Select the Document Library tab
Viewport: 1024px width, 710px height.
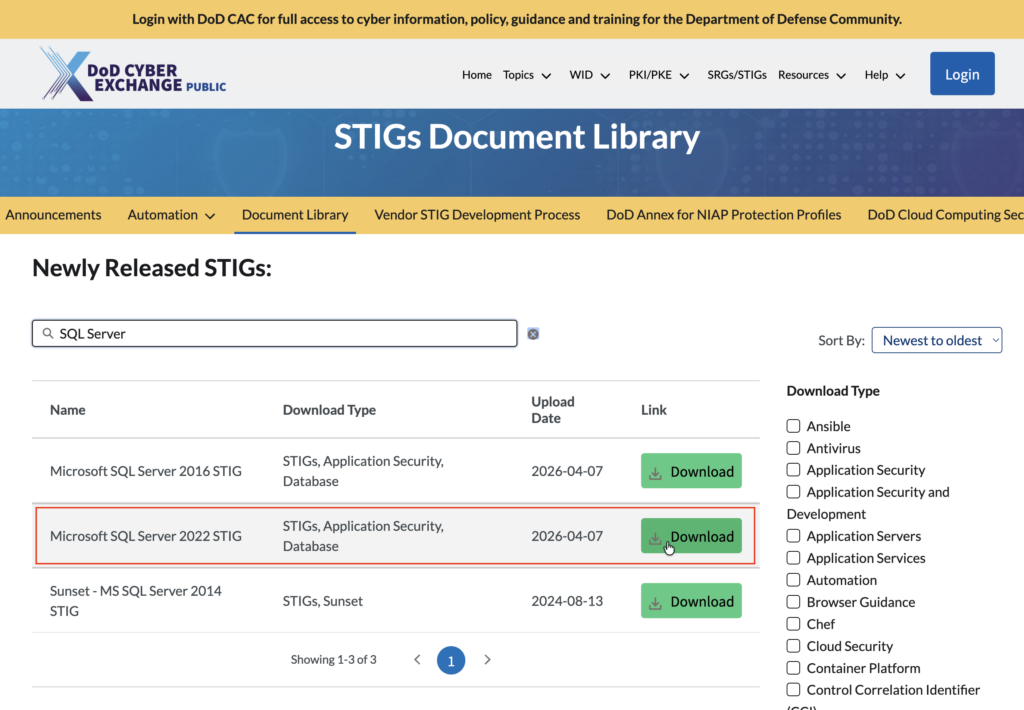(x=295, y=215)
